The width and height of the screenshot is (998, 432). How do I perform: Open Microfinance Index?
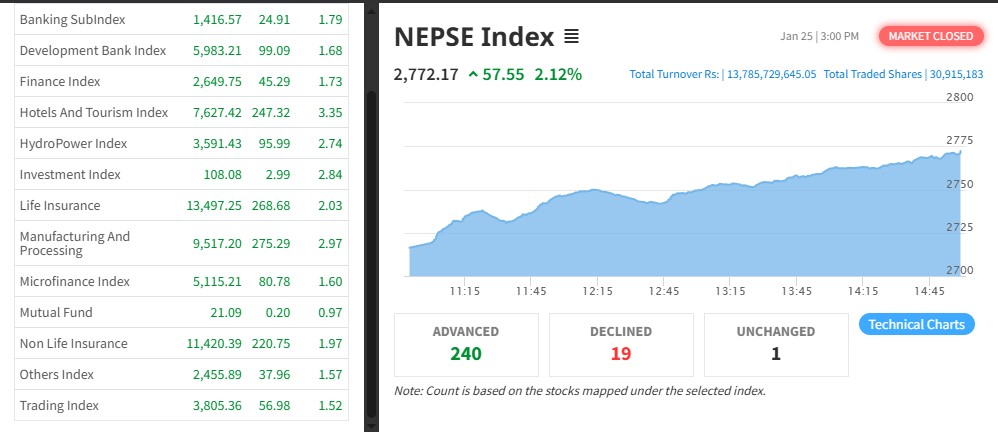(75, 282)
